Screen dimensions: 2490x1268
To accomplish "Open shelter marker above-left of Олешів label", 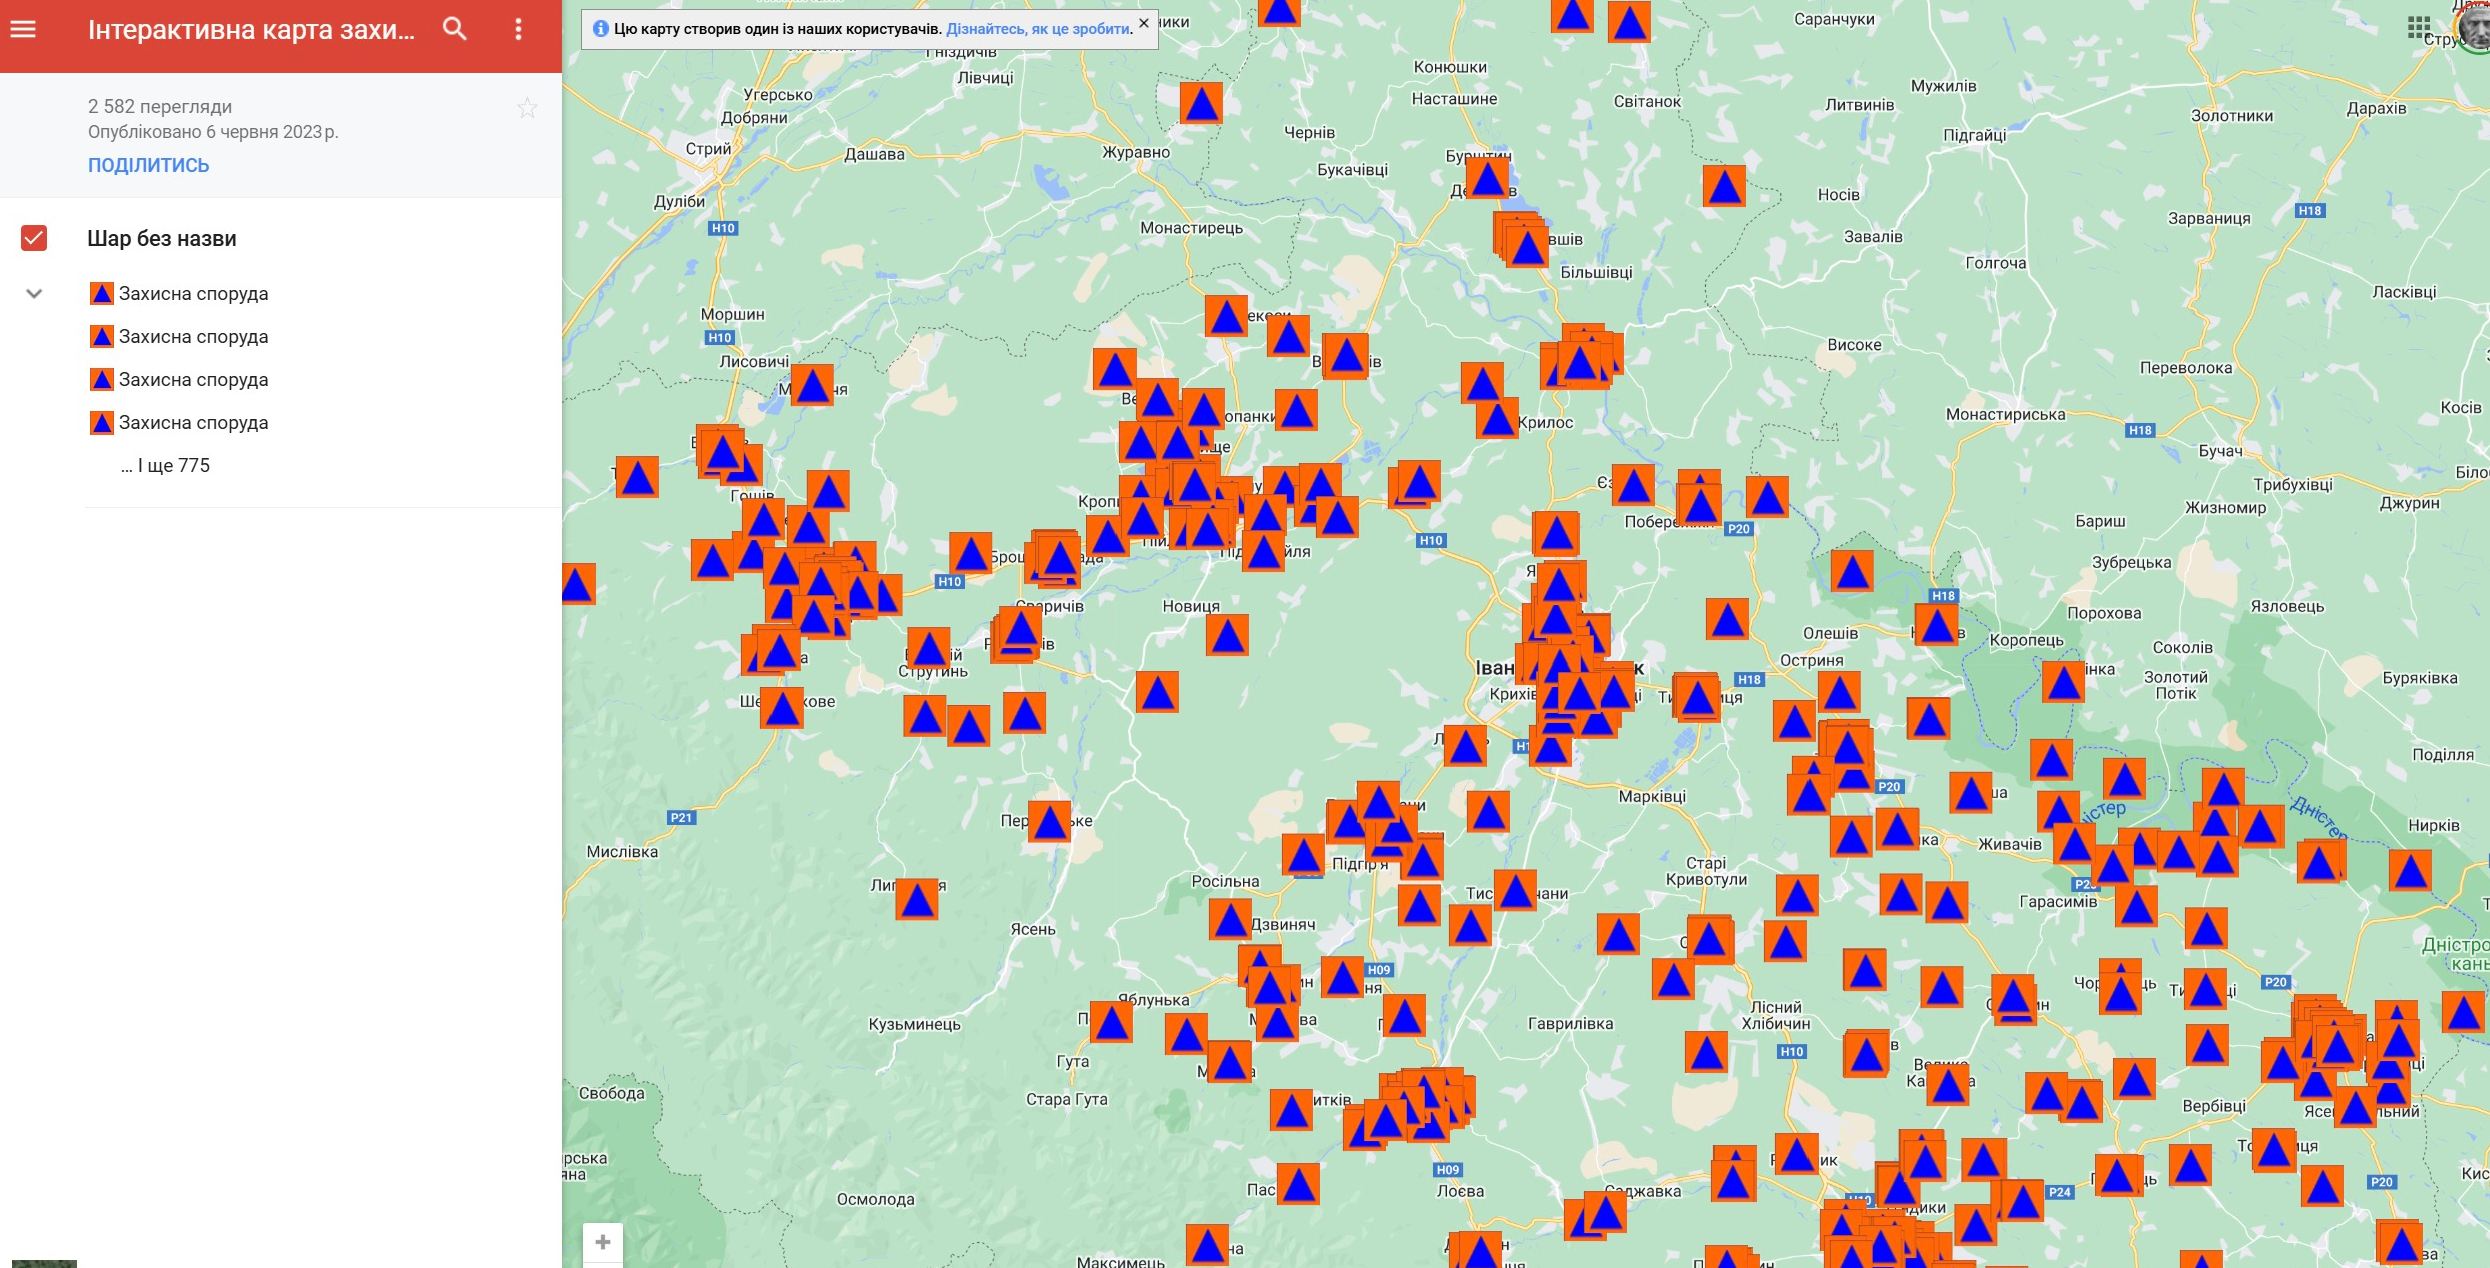I will click(x=1727, y=619).
